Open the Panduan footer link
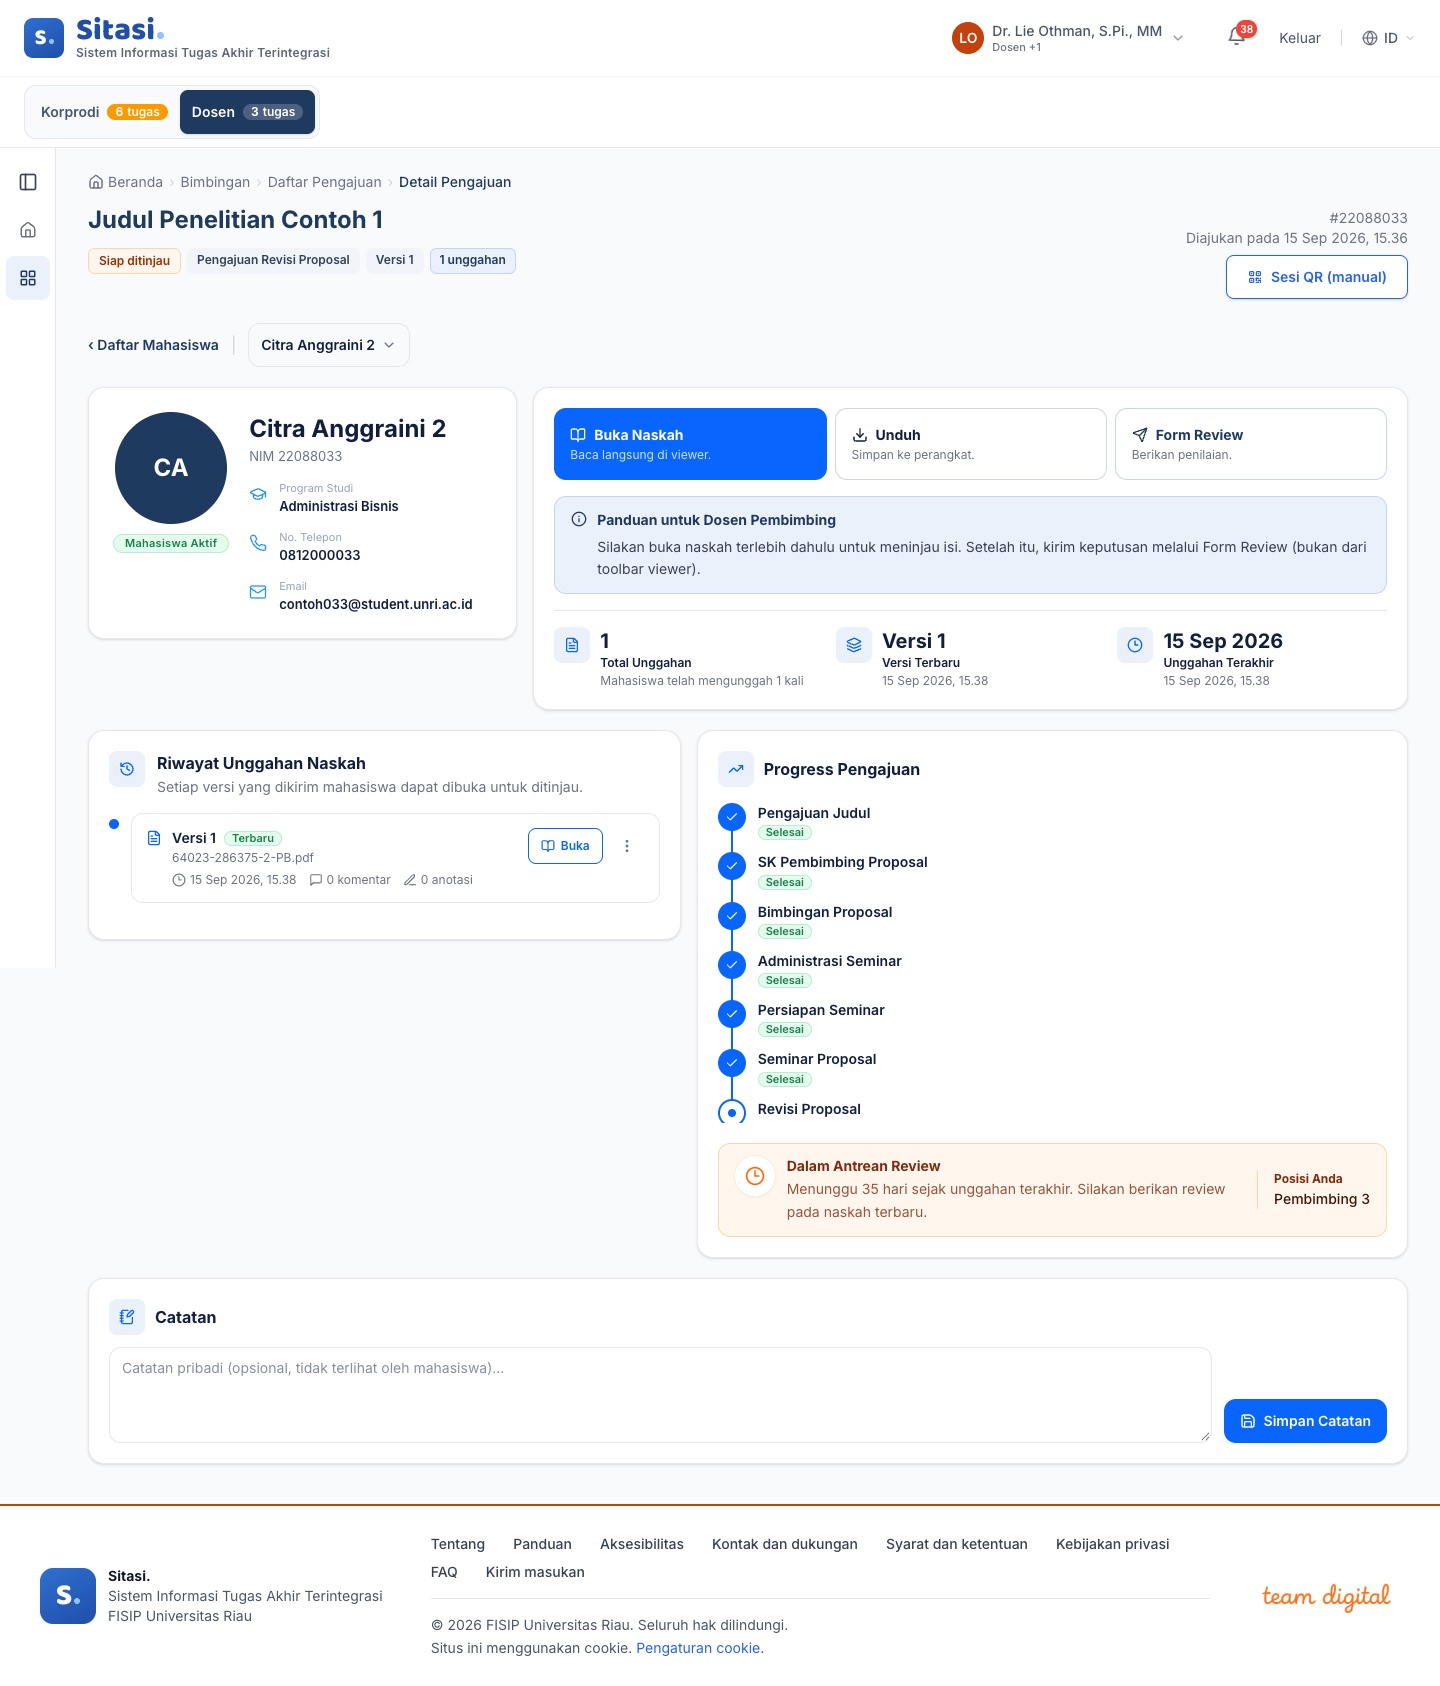 (542, 1544)
